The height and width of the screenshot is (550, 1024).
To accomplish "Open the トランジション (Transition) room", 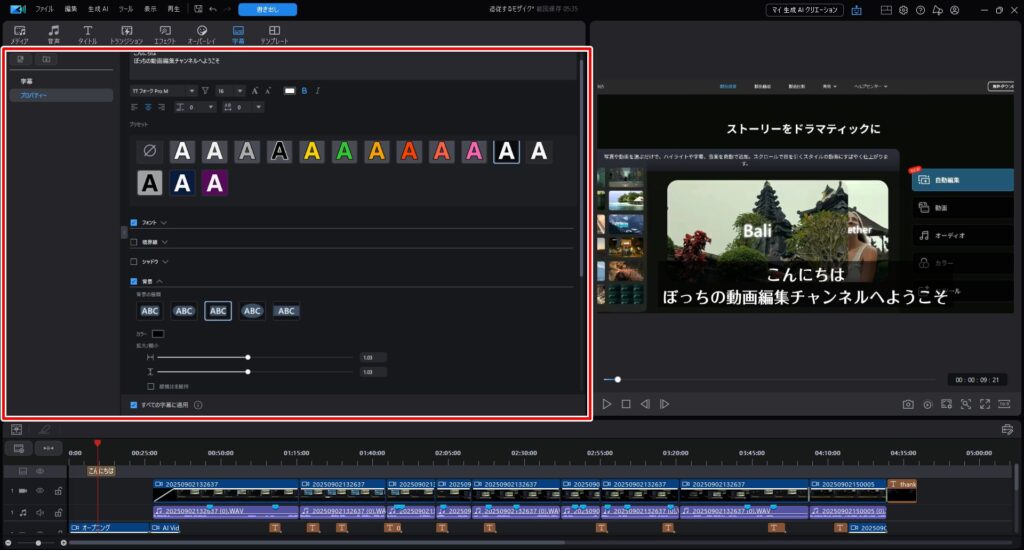I will click(x=126, y=34).
